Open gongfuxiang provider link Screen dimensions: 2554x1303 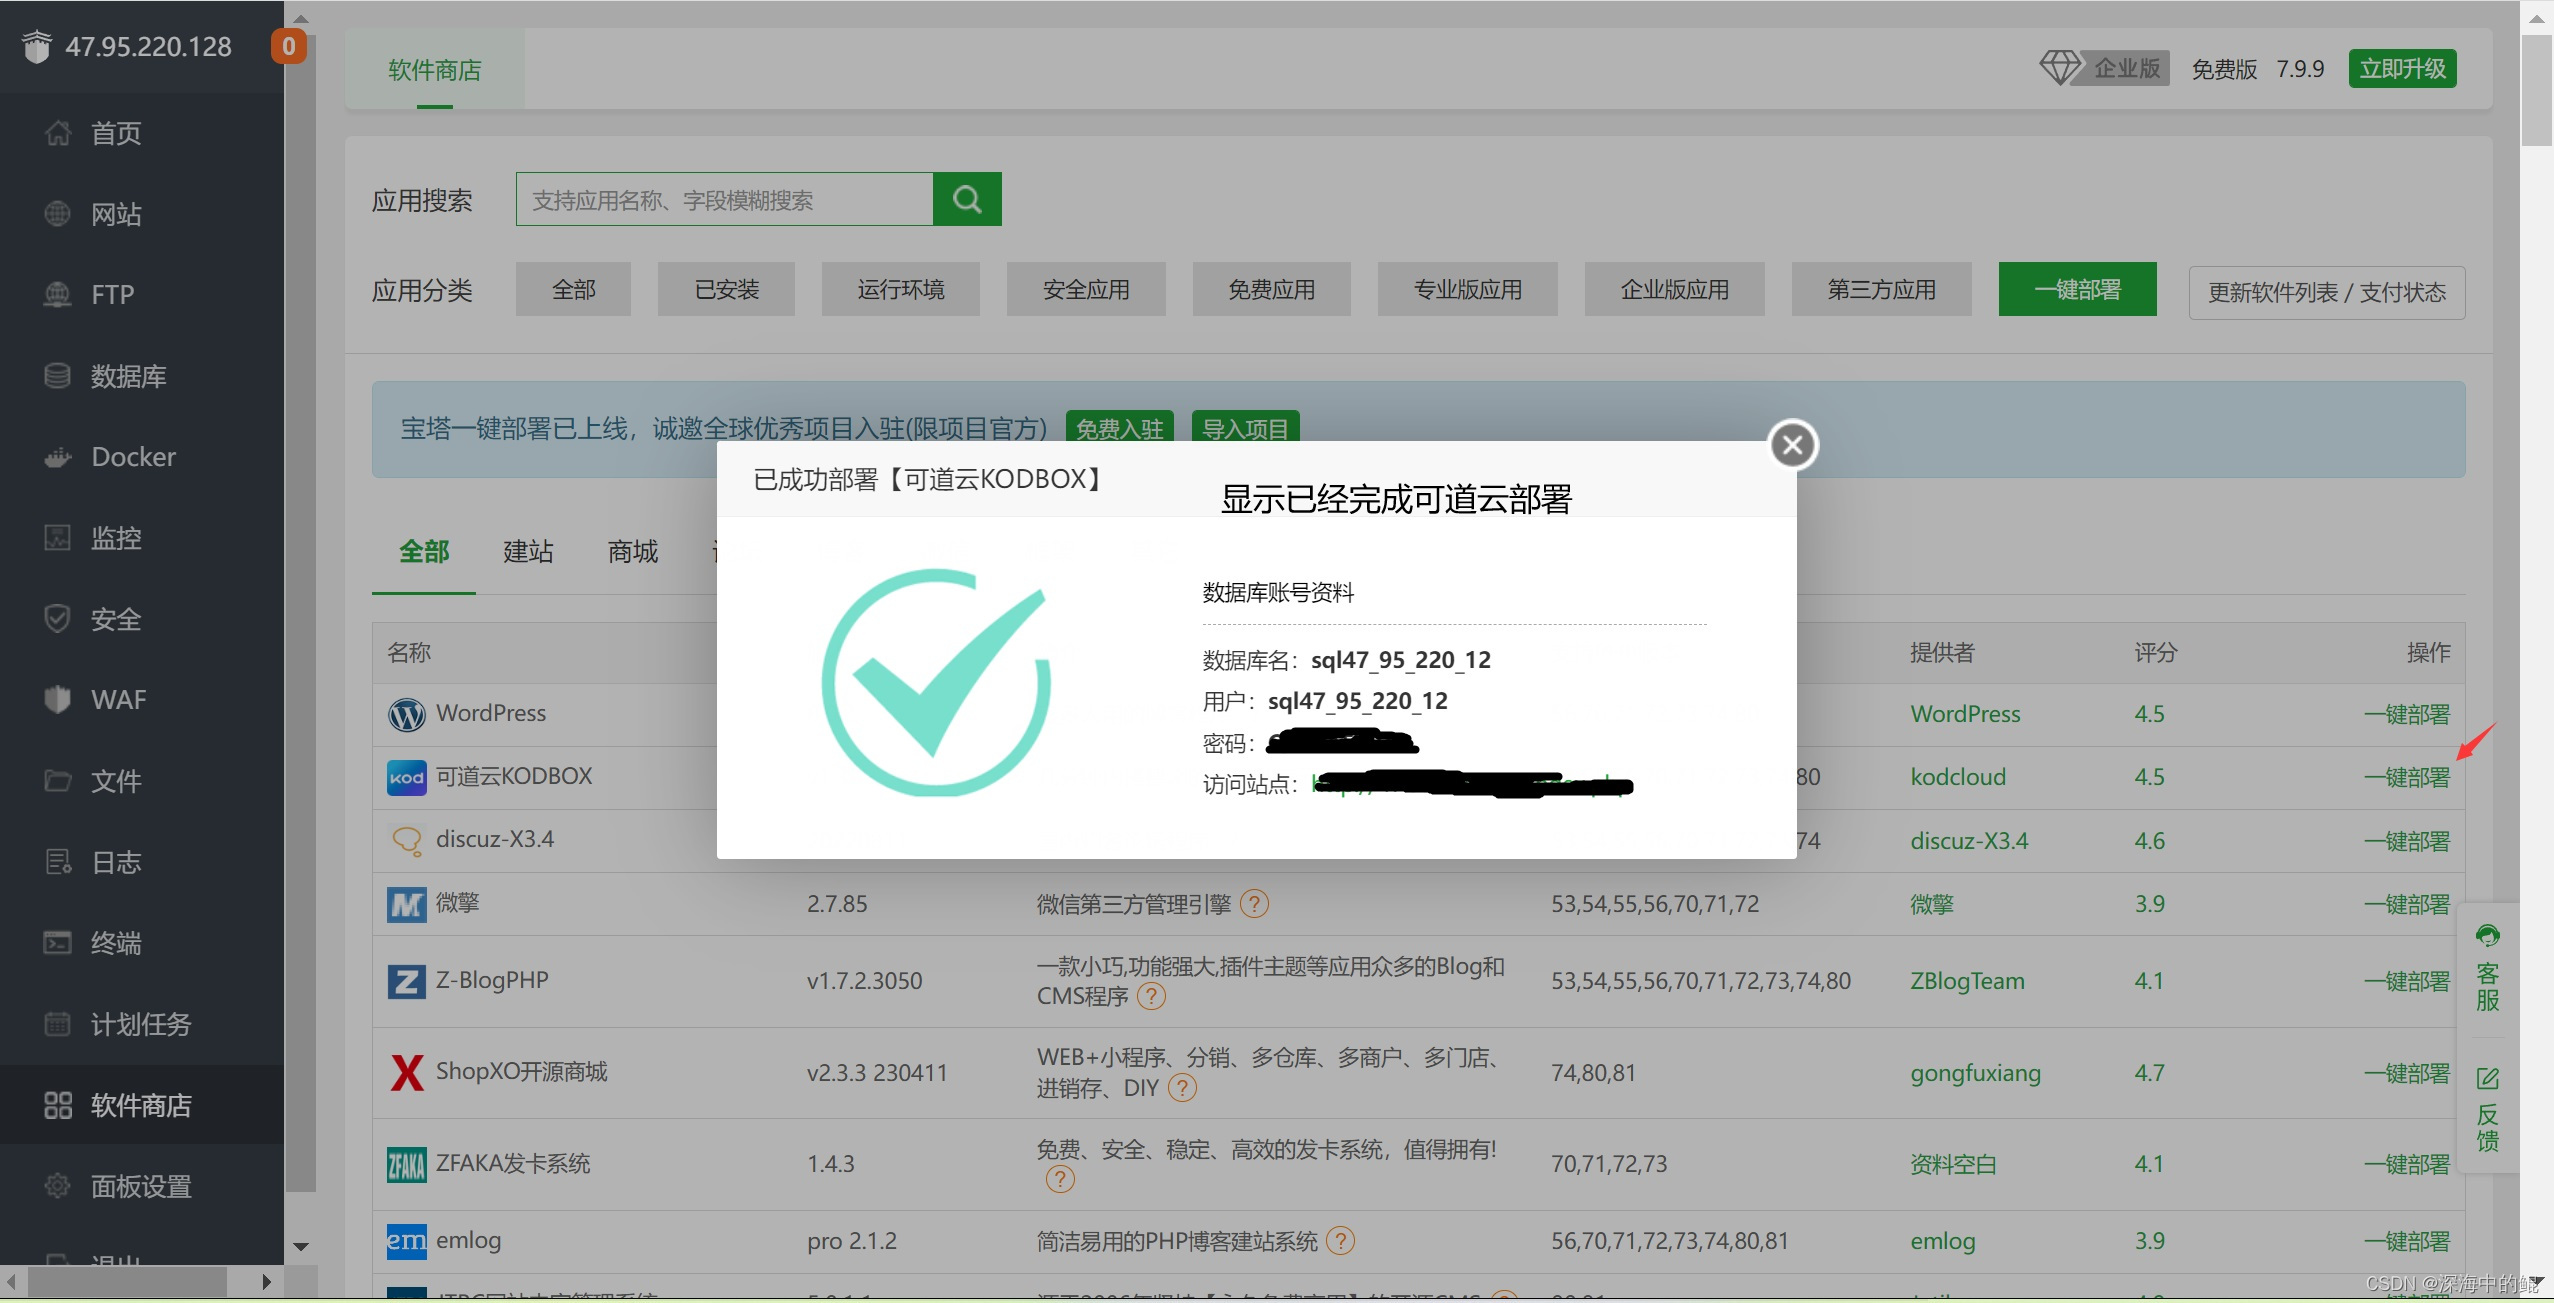(1975, 1073)
